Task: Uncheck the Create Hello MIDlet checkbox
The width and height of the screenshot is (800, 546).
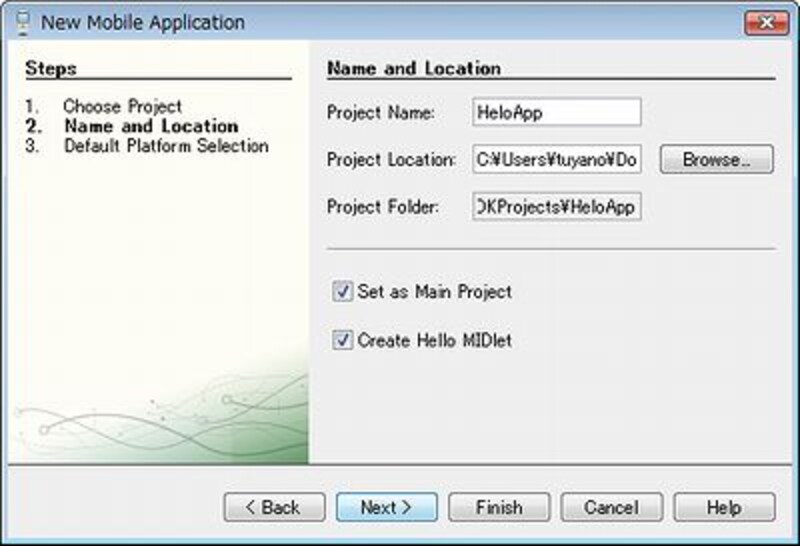Action: pos(342,341)
